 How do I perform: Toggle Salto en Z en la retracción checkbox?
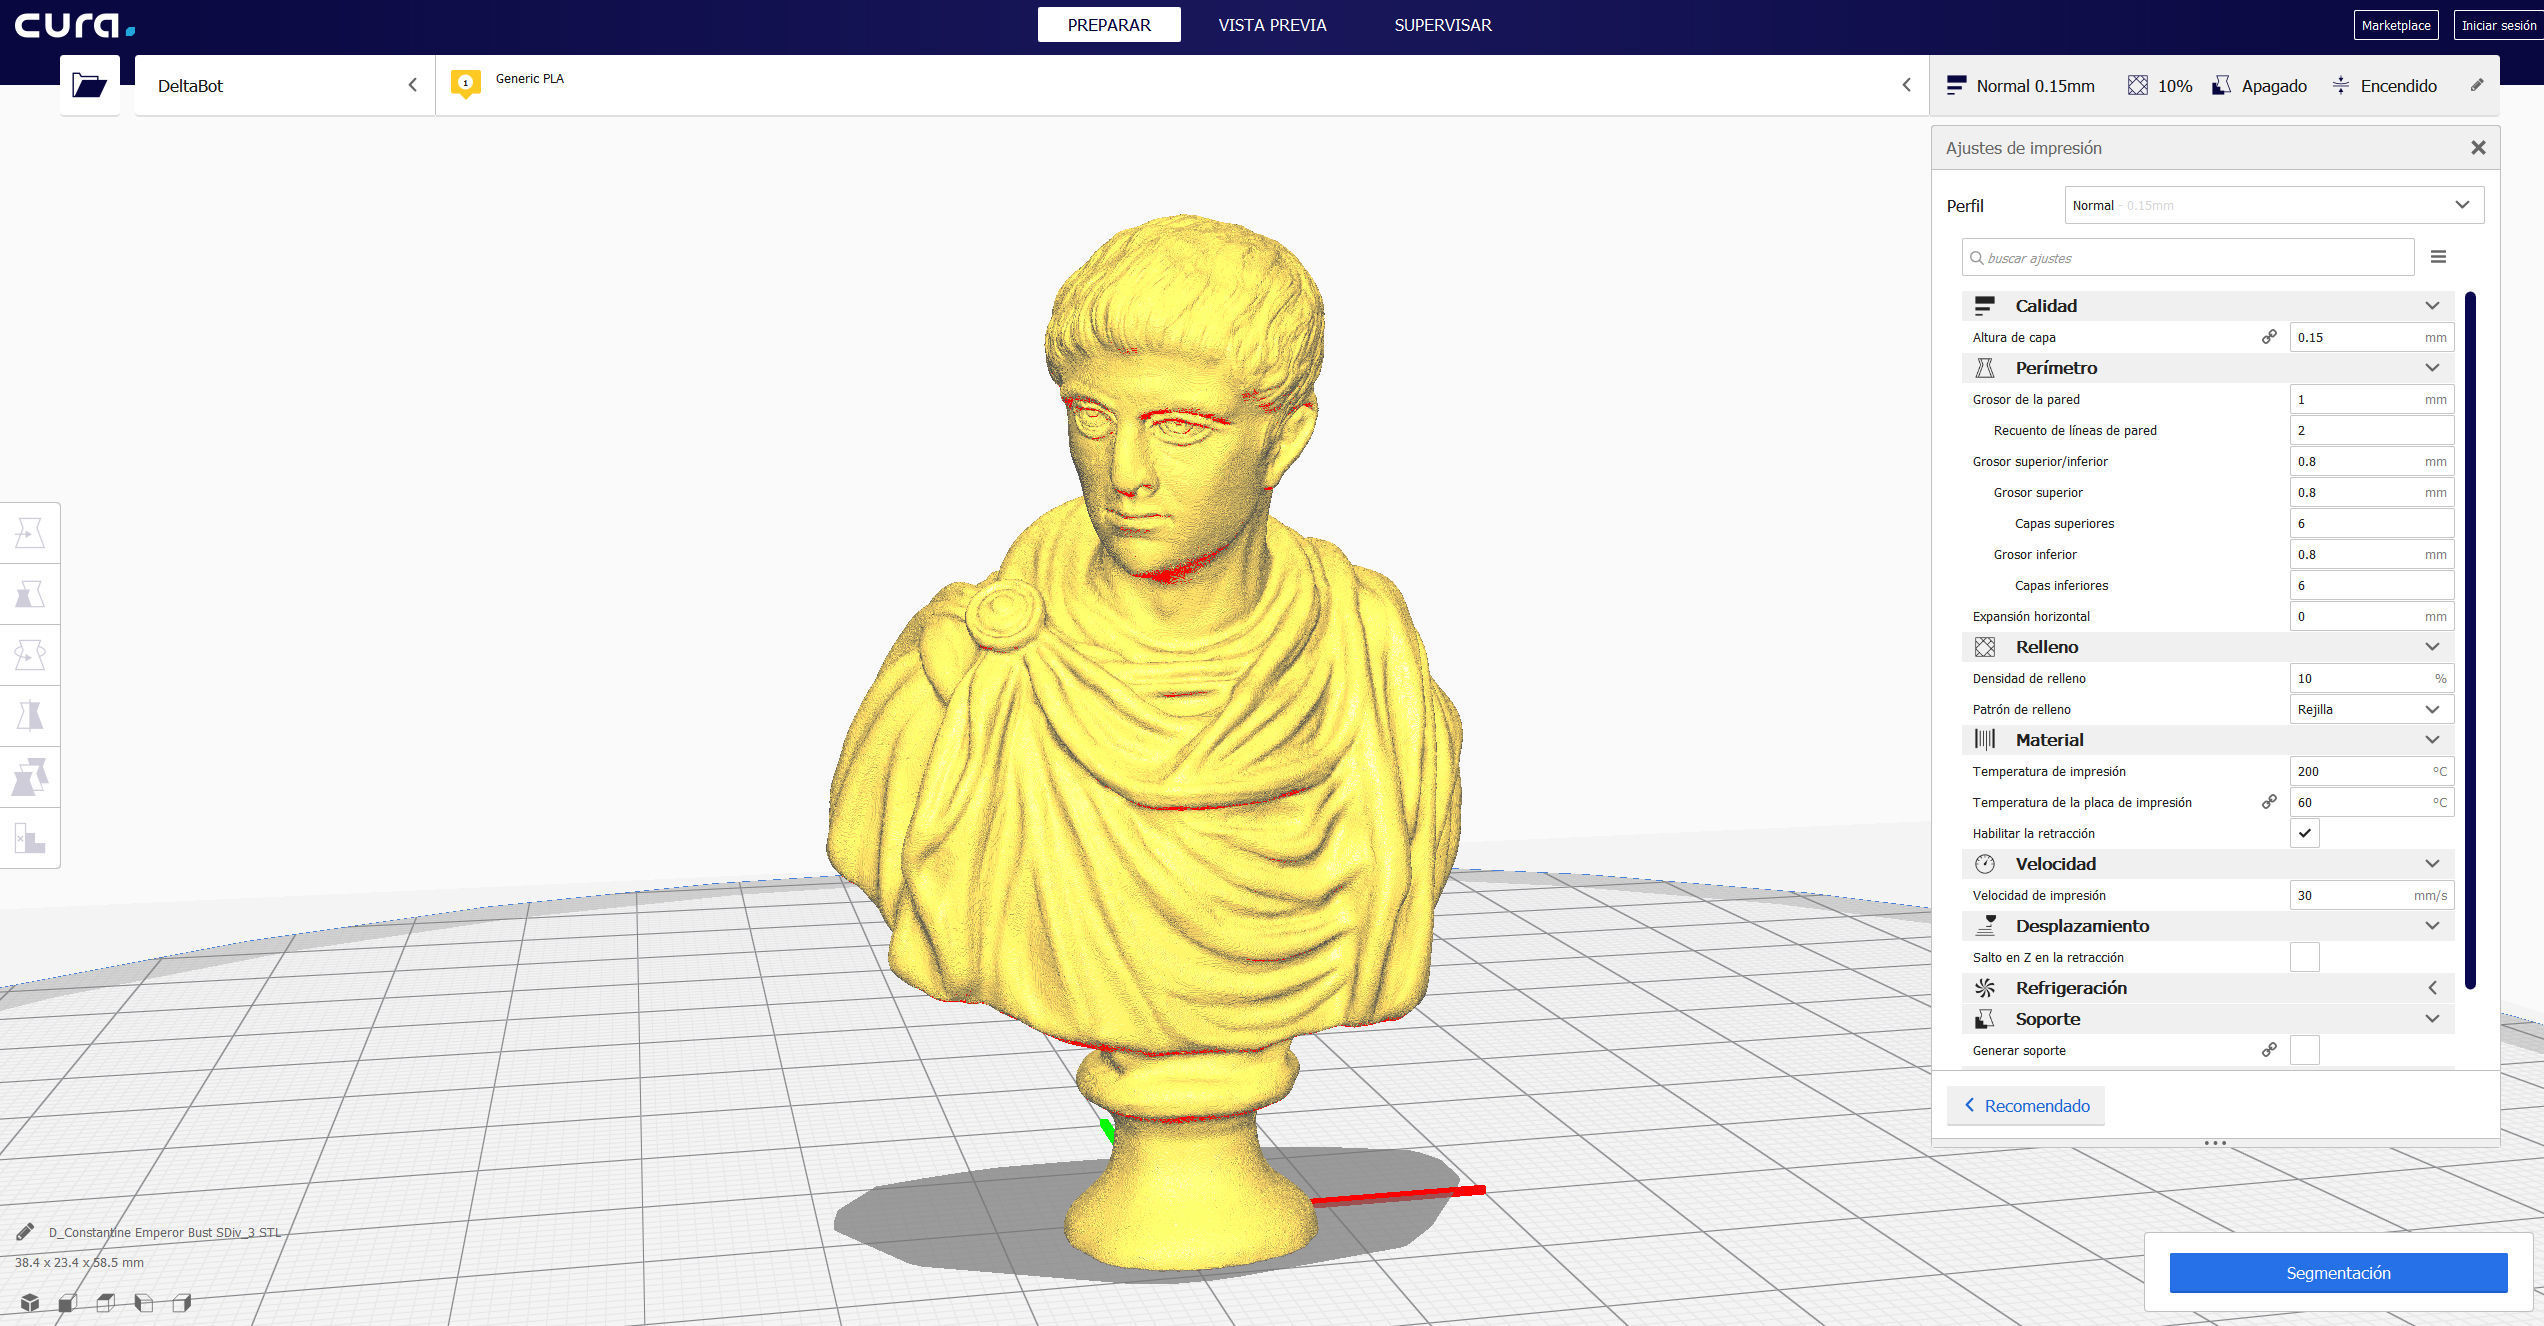coord(2304,957)
